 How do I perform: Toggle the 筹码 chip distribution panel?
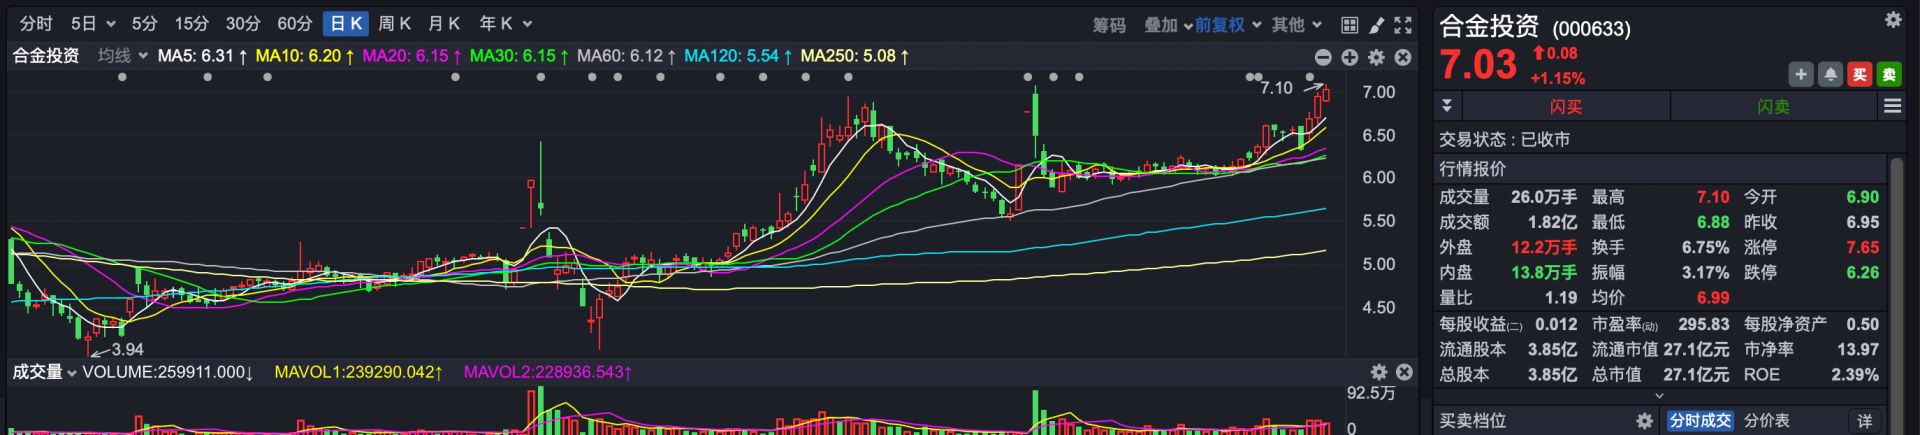point(1109,24)
